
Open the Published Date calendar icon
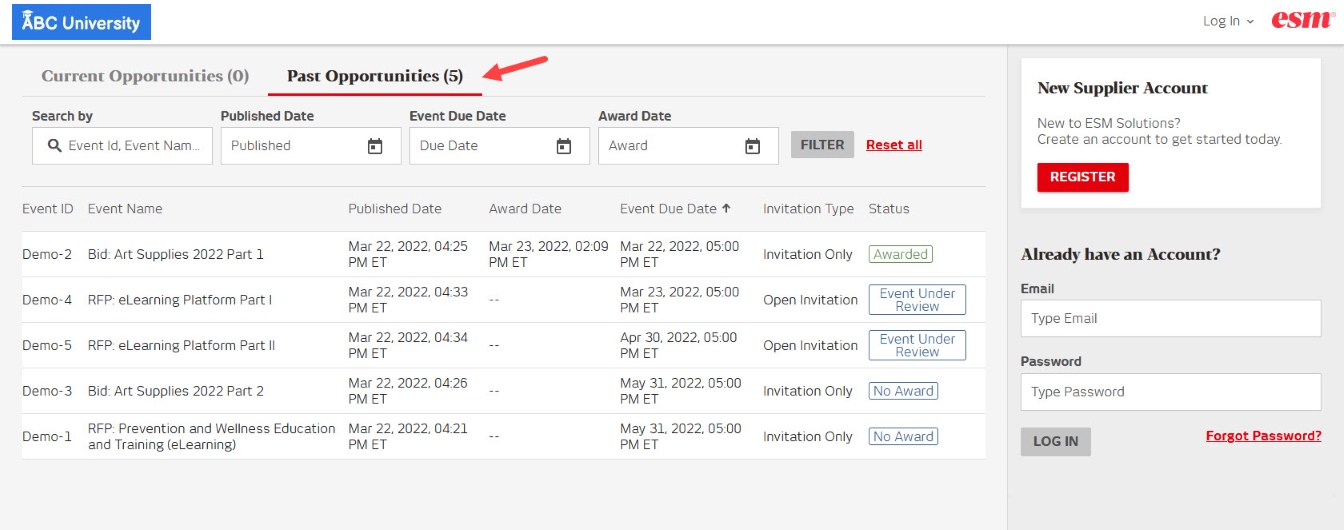(x=375, y=146)
